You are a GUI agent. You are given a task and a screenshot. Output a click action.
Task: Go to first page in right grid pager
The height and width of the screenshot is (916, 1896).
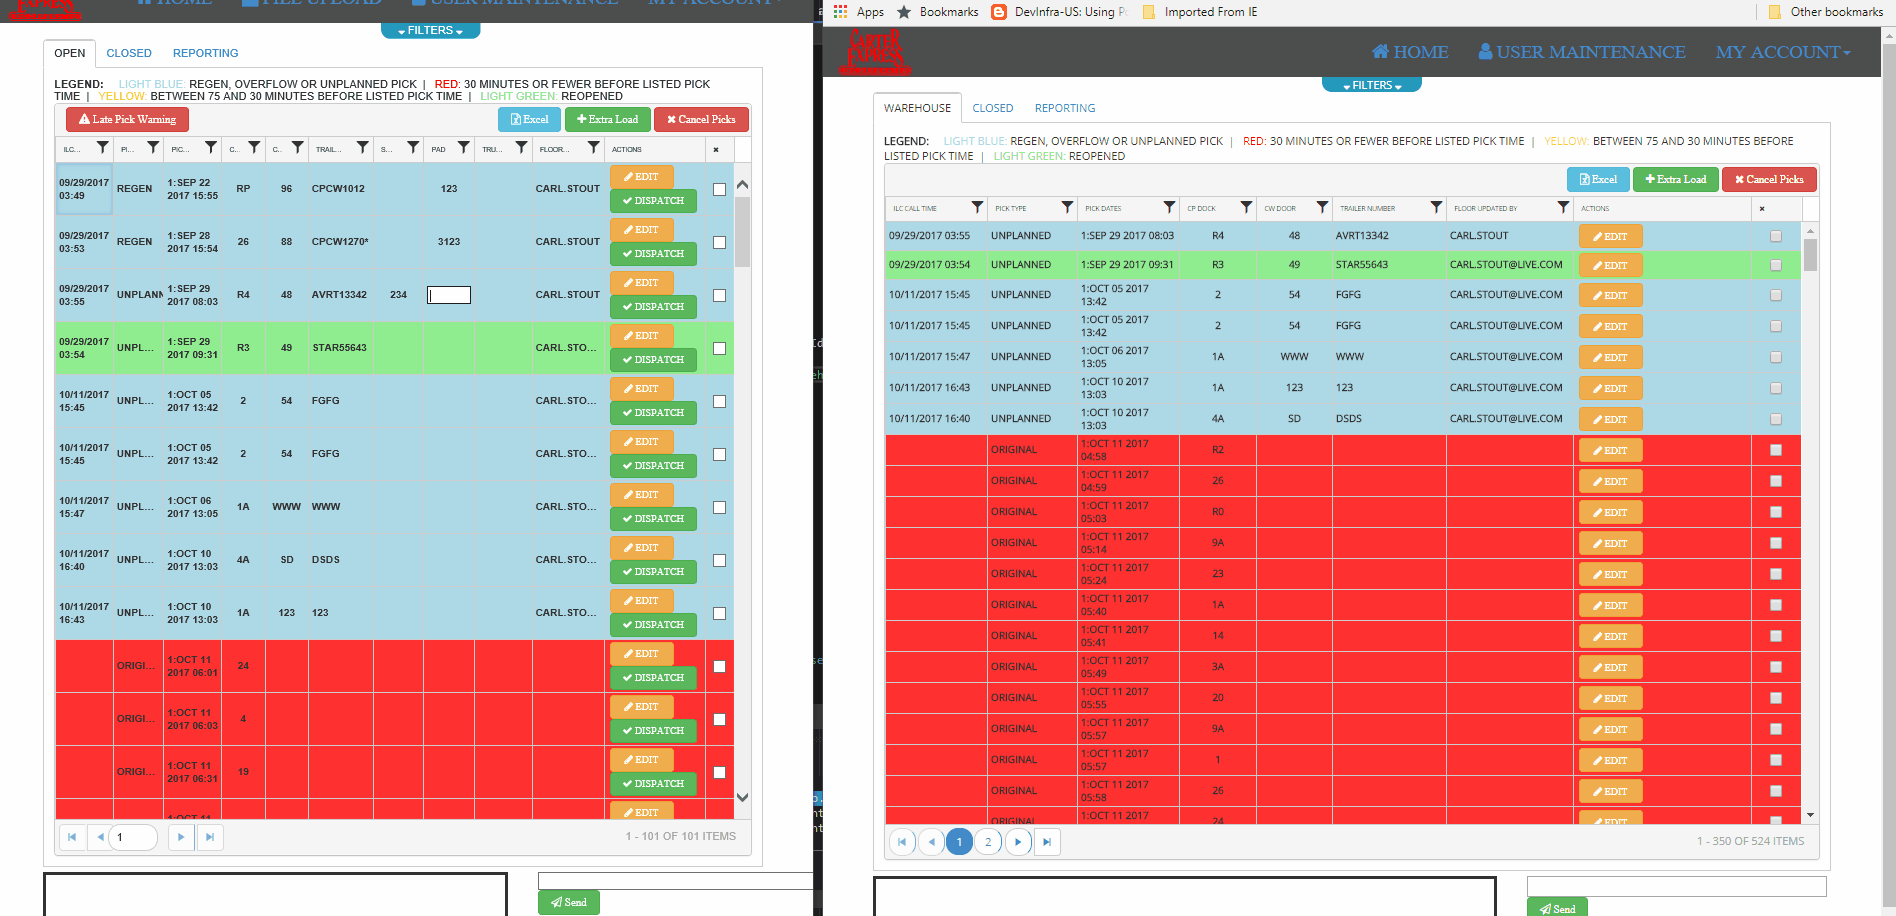point(902,842)
